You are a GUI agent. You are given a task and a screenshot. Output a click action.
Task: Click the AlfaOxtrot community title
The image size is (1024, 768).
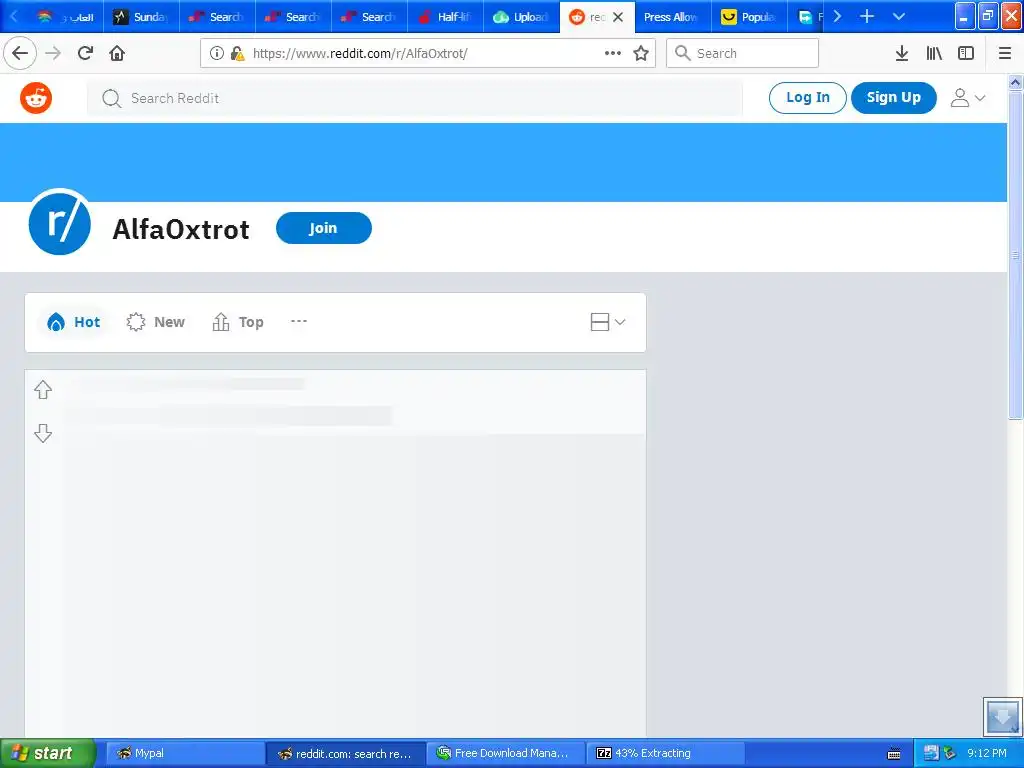[x=181, y=229]
